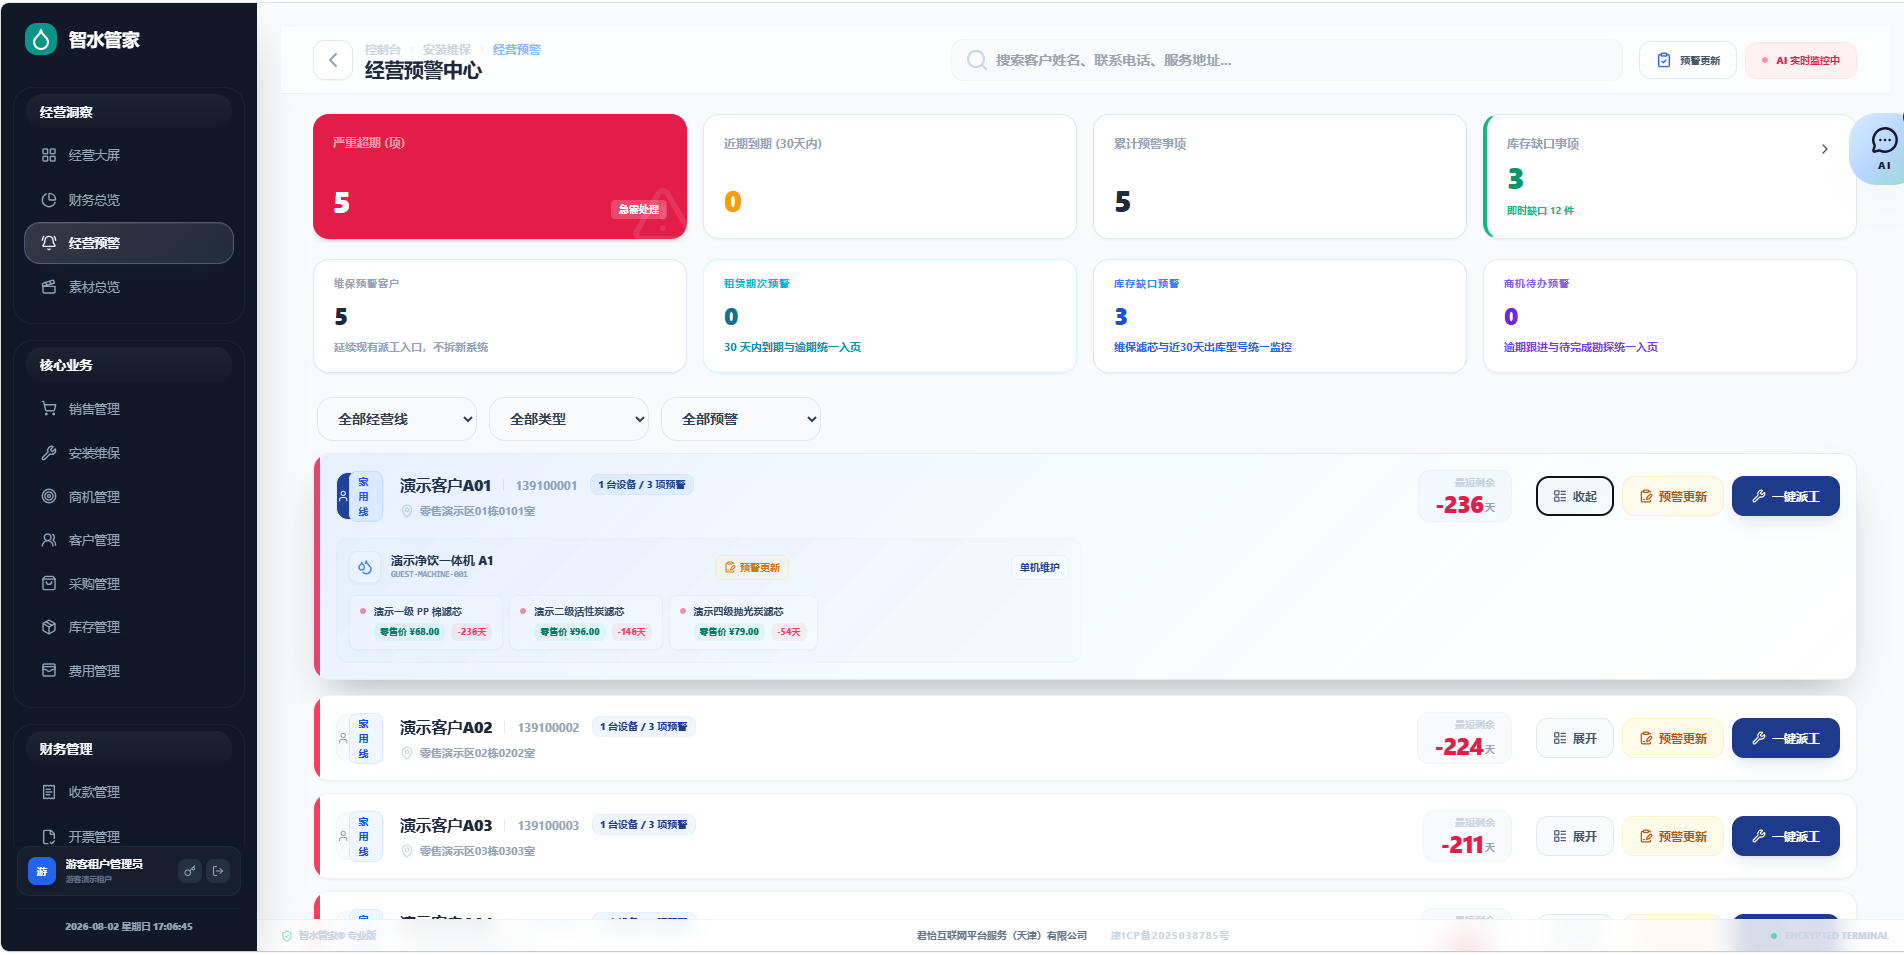Screen dimensions: 1904x955
Task: Expand 演示客户A02 with 展开 button
Action: (1575, 738)
